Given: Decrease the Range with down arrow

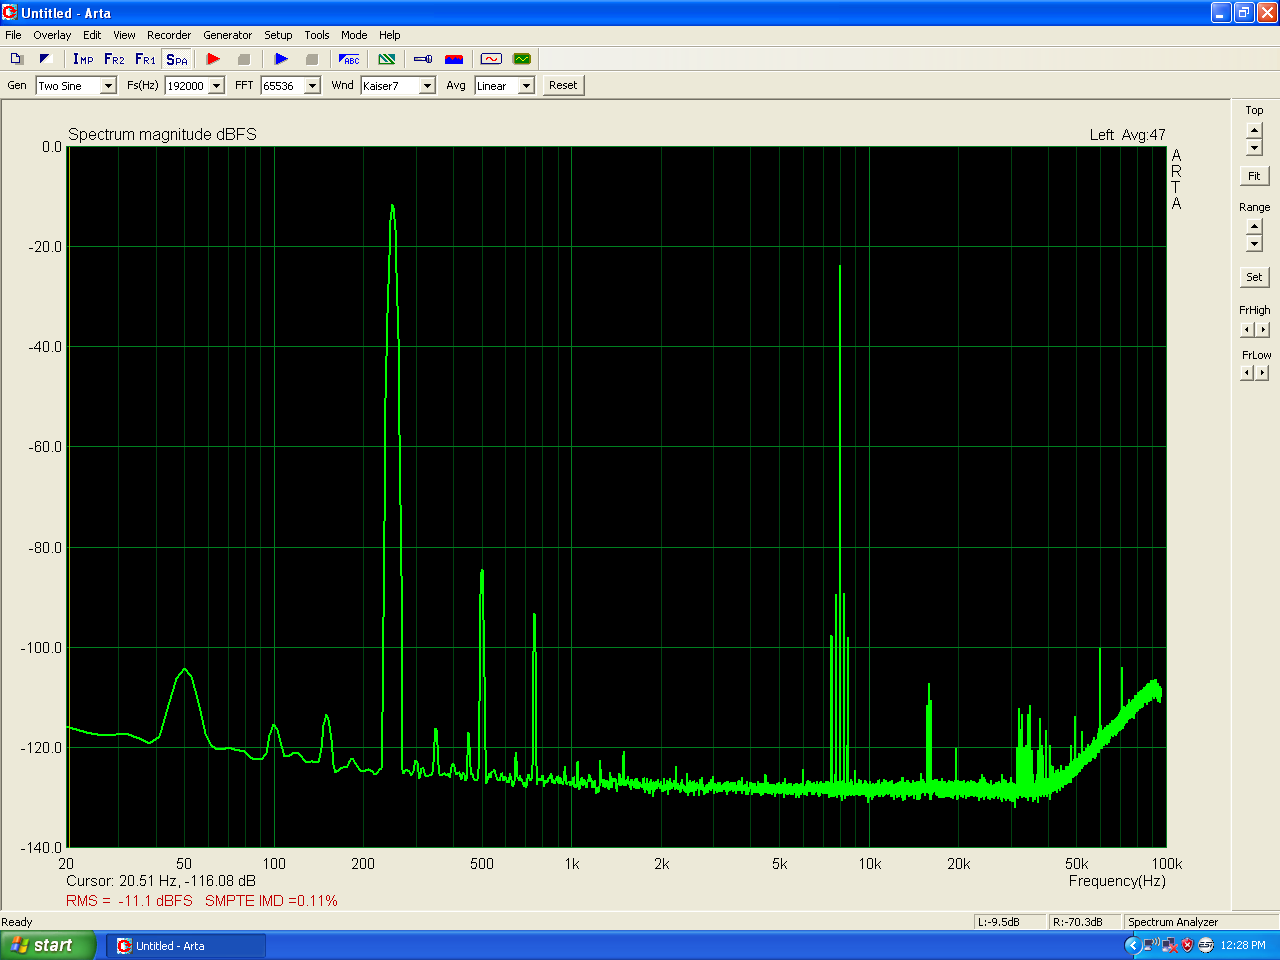Looking at the screenshot, I should click(1254, 244).
